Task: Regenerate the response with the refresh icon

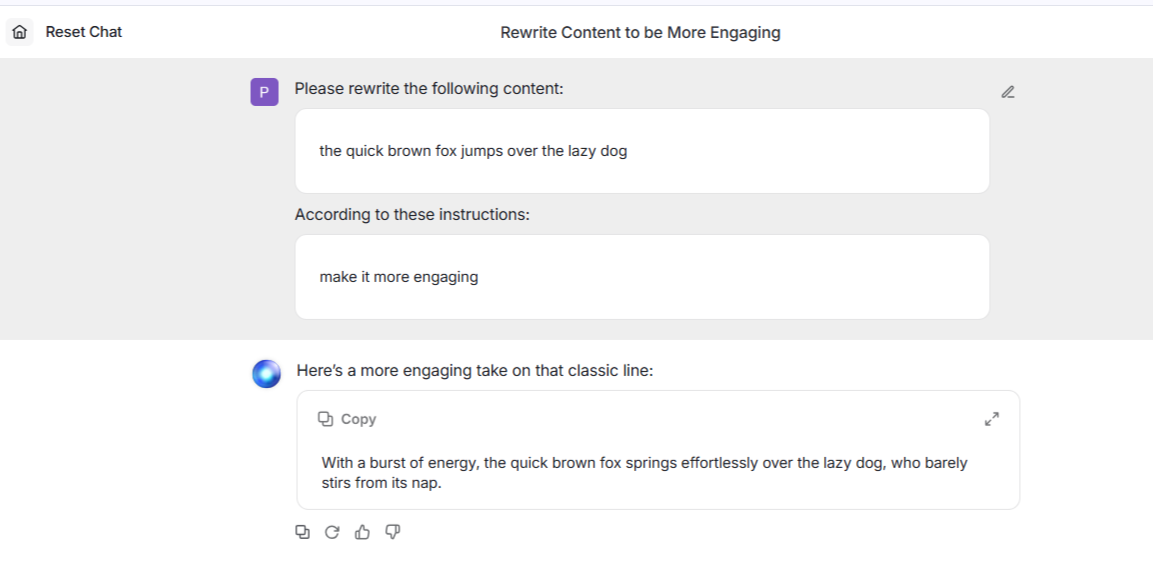Action: tap(332, 532)
